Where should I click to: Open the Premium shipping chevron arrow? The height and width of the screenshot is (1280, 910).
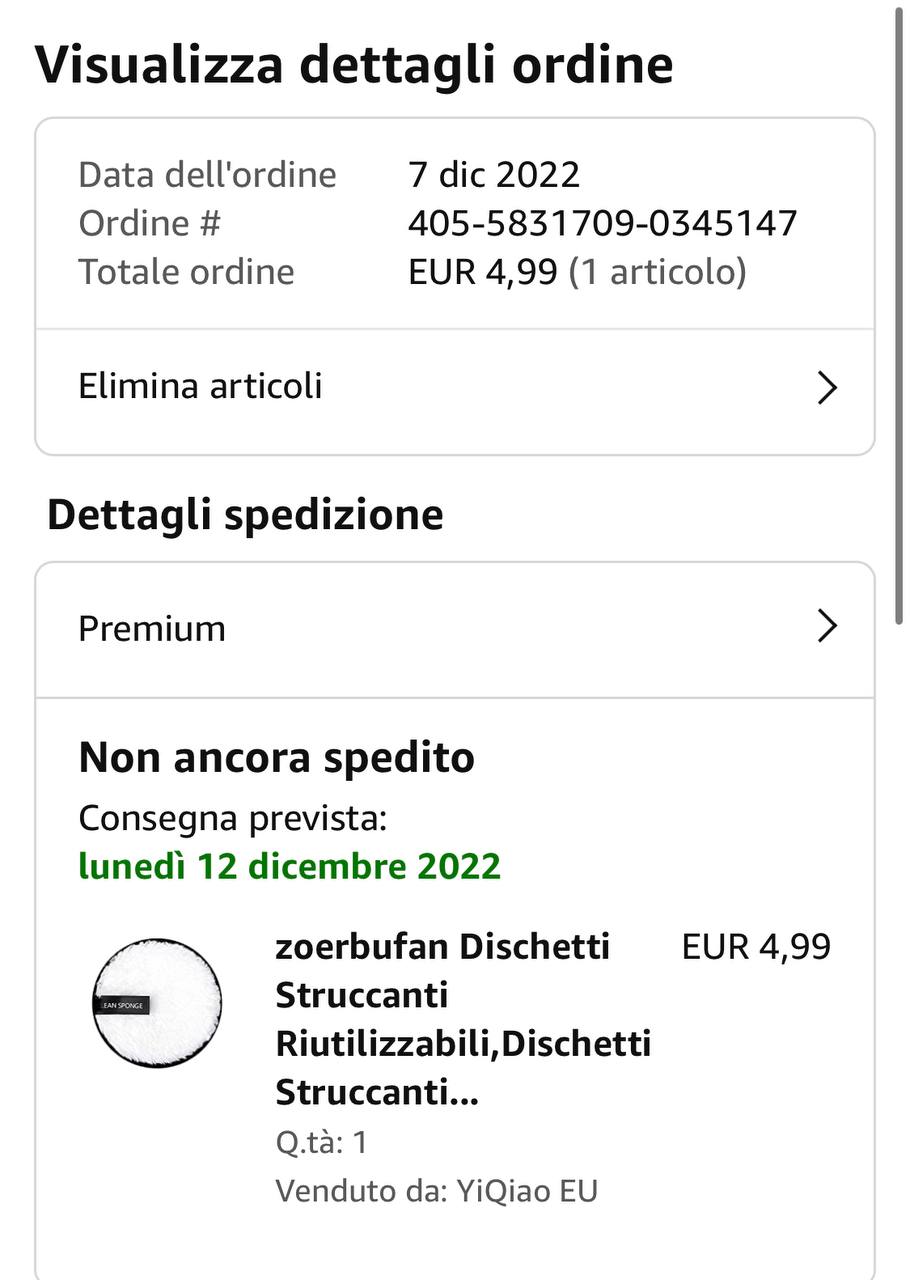[826, 627]
